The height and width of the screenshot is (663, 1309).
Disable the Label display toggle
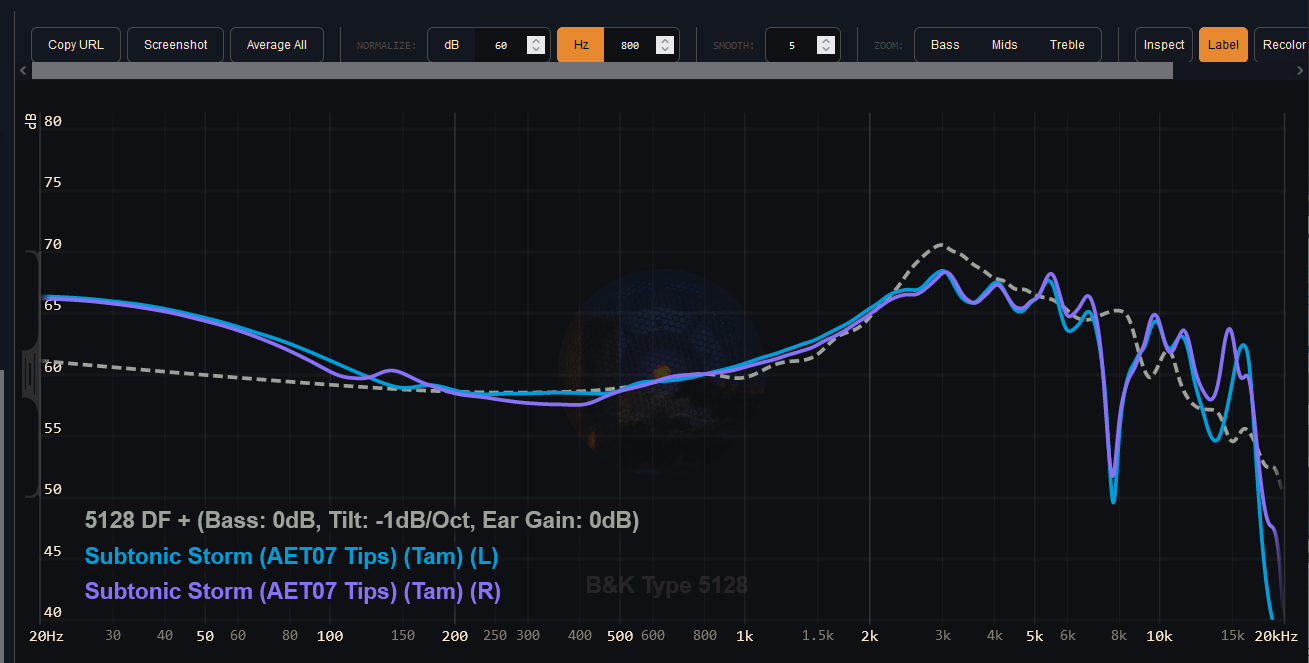[x=1223, y=44]
